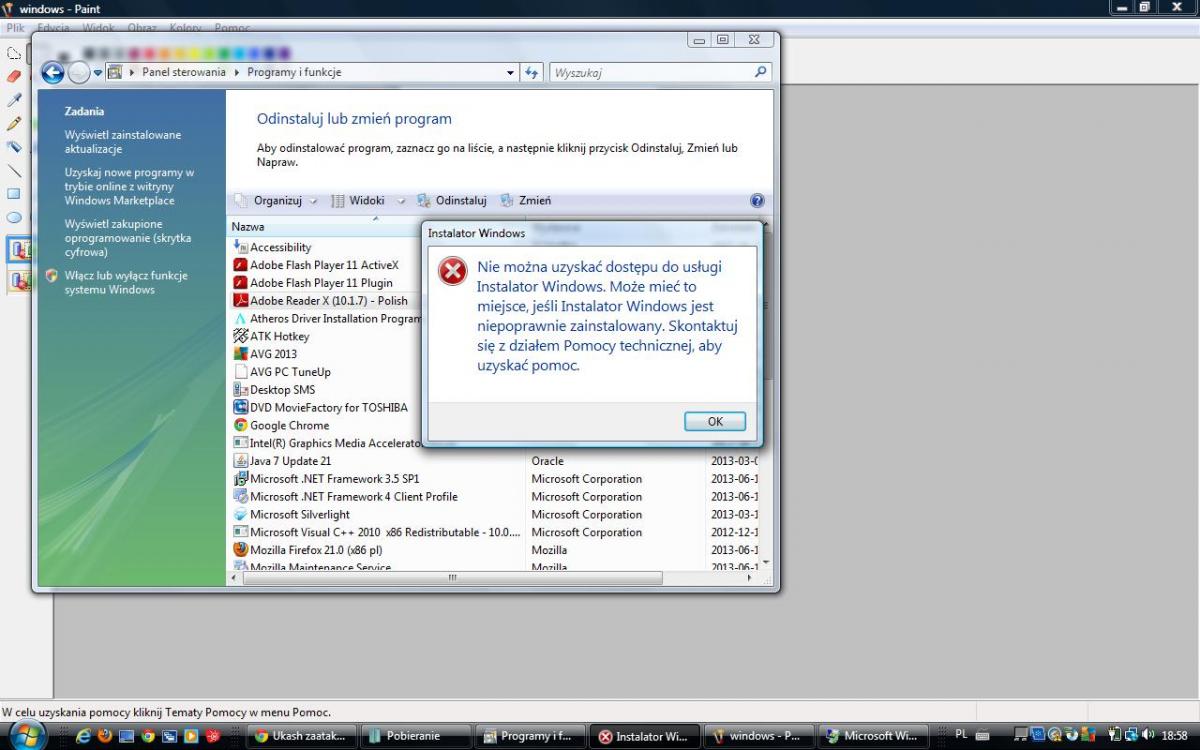Expand the address bar history dropdown
This screenshot has height=750, width=1200.
[x=510, y=72]
